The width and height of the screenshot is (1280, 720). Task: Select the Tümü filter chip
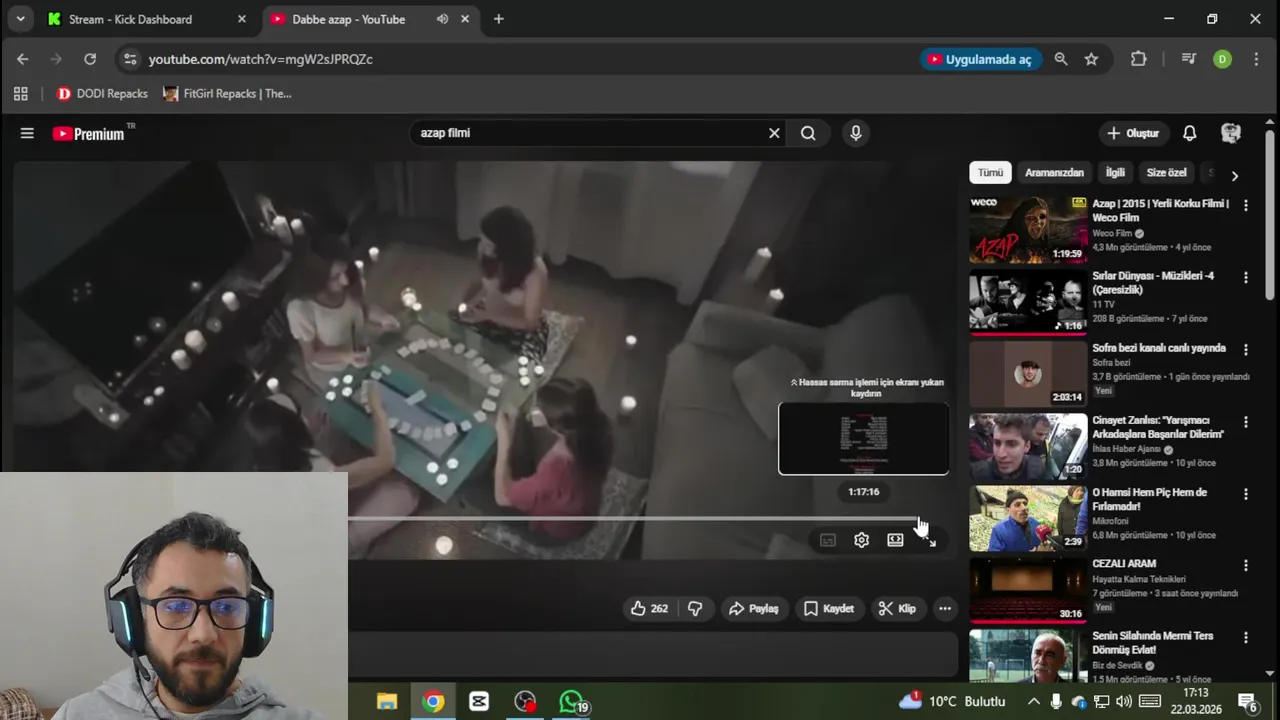[x=990, y=173]
